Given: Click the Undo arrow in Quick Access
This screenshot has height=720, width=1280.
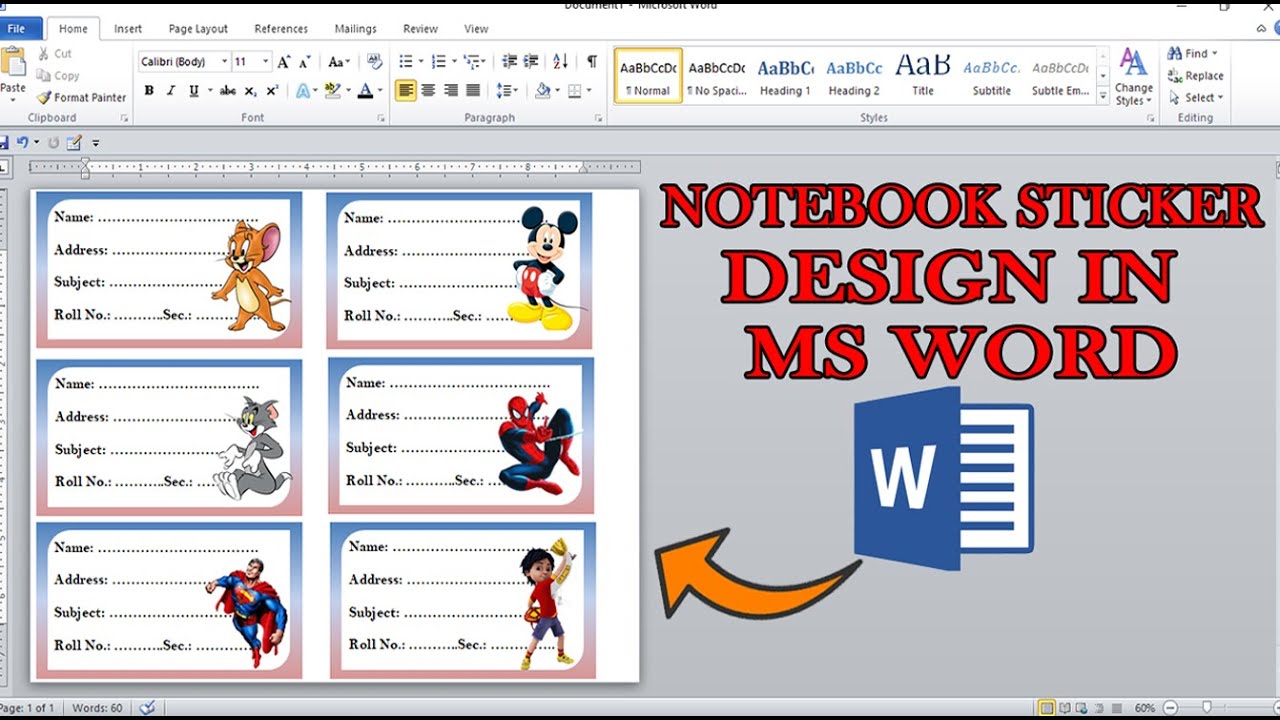Looking at the screenshot, I should (22, 143).
